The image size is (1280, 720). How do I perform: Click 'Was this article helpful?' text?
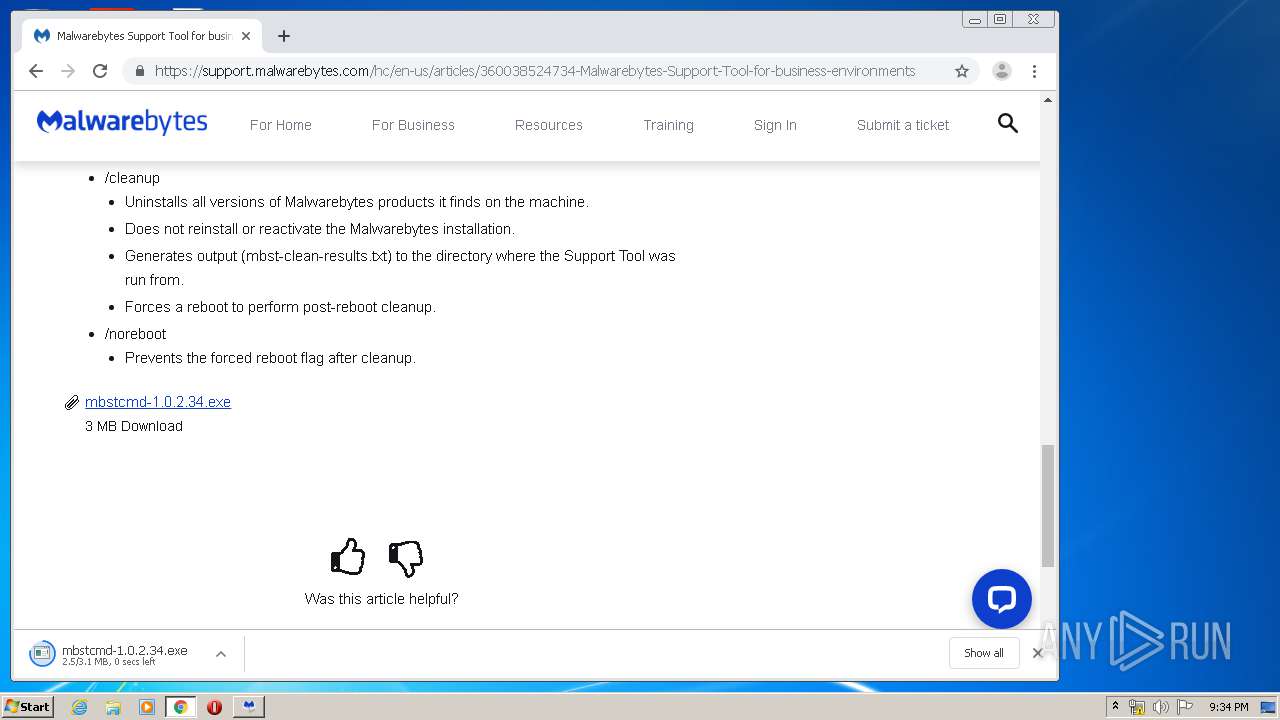(381, 599)
